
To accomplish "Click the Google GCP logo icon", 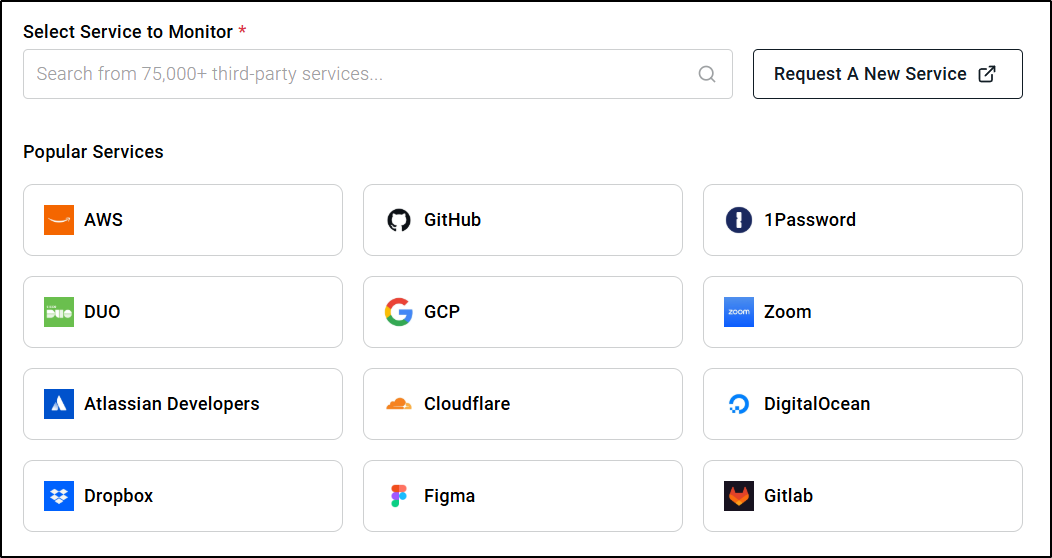I will pos(399,312).
